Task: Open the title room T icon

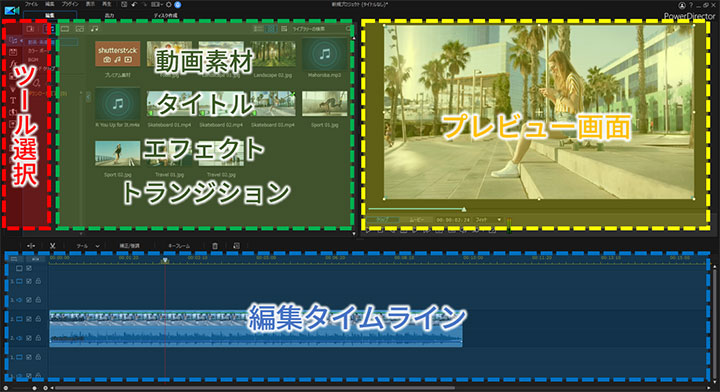Action: click(13, 100)
